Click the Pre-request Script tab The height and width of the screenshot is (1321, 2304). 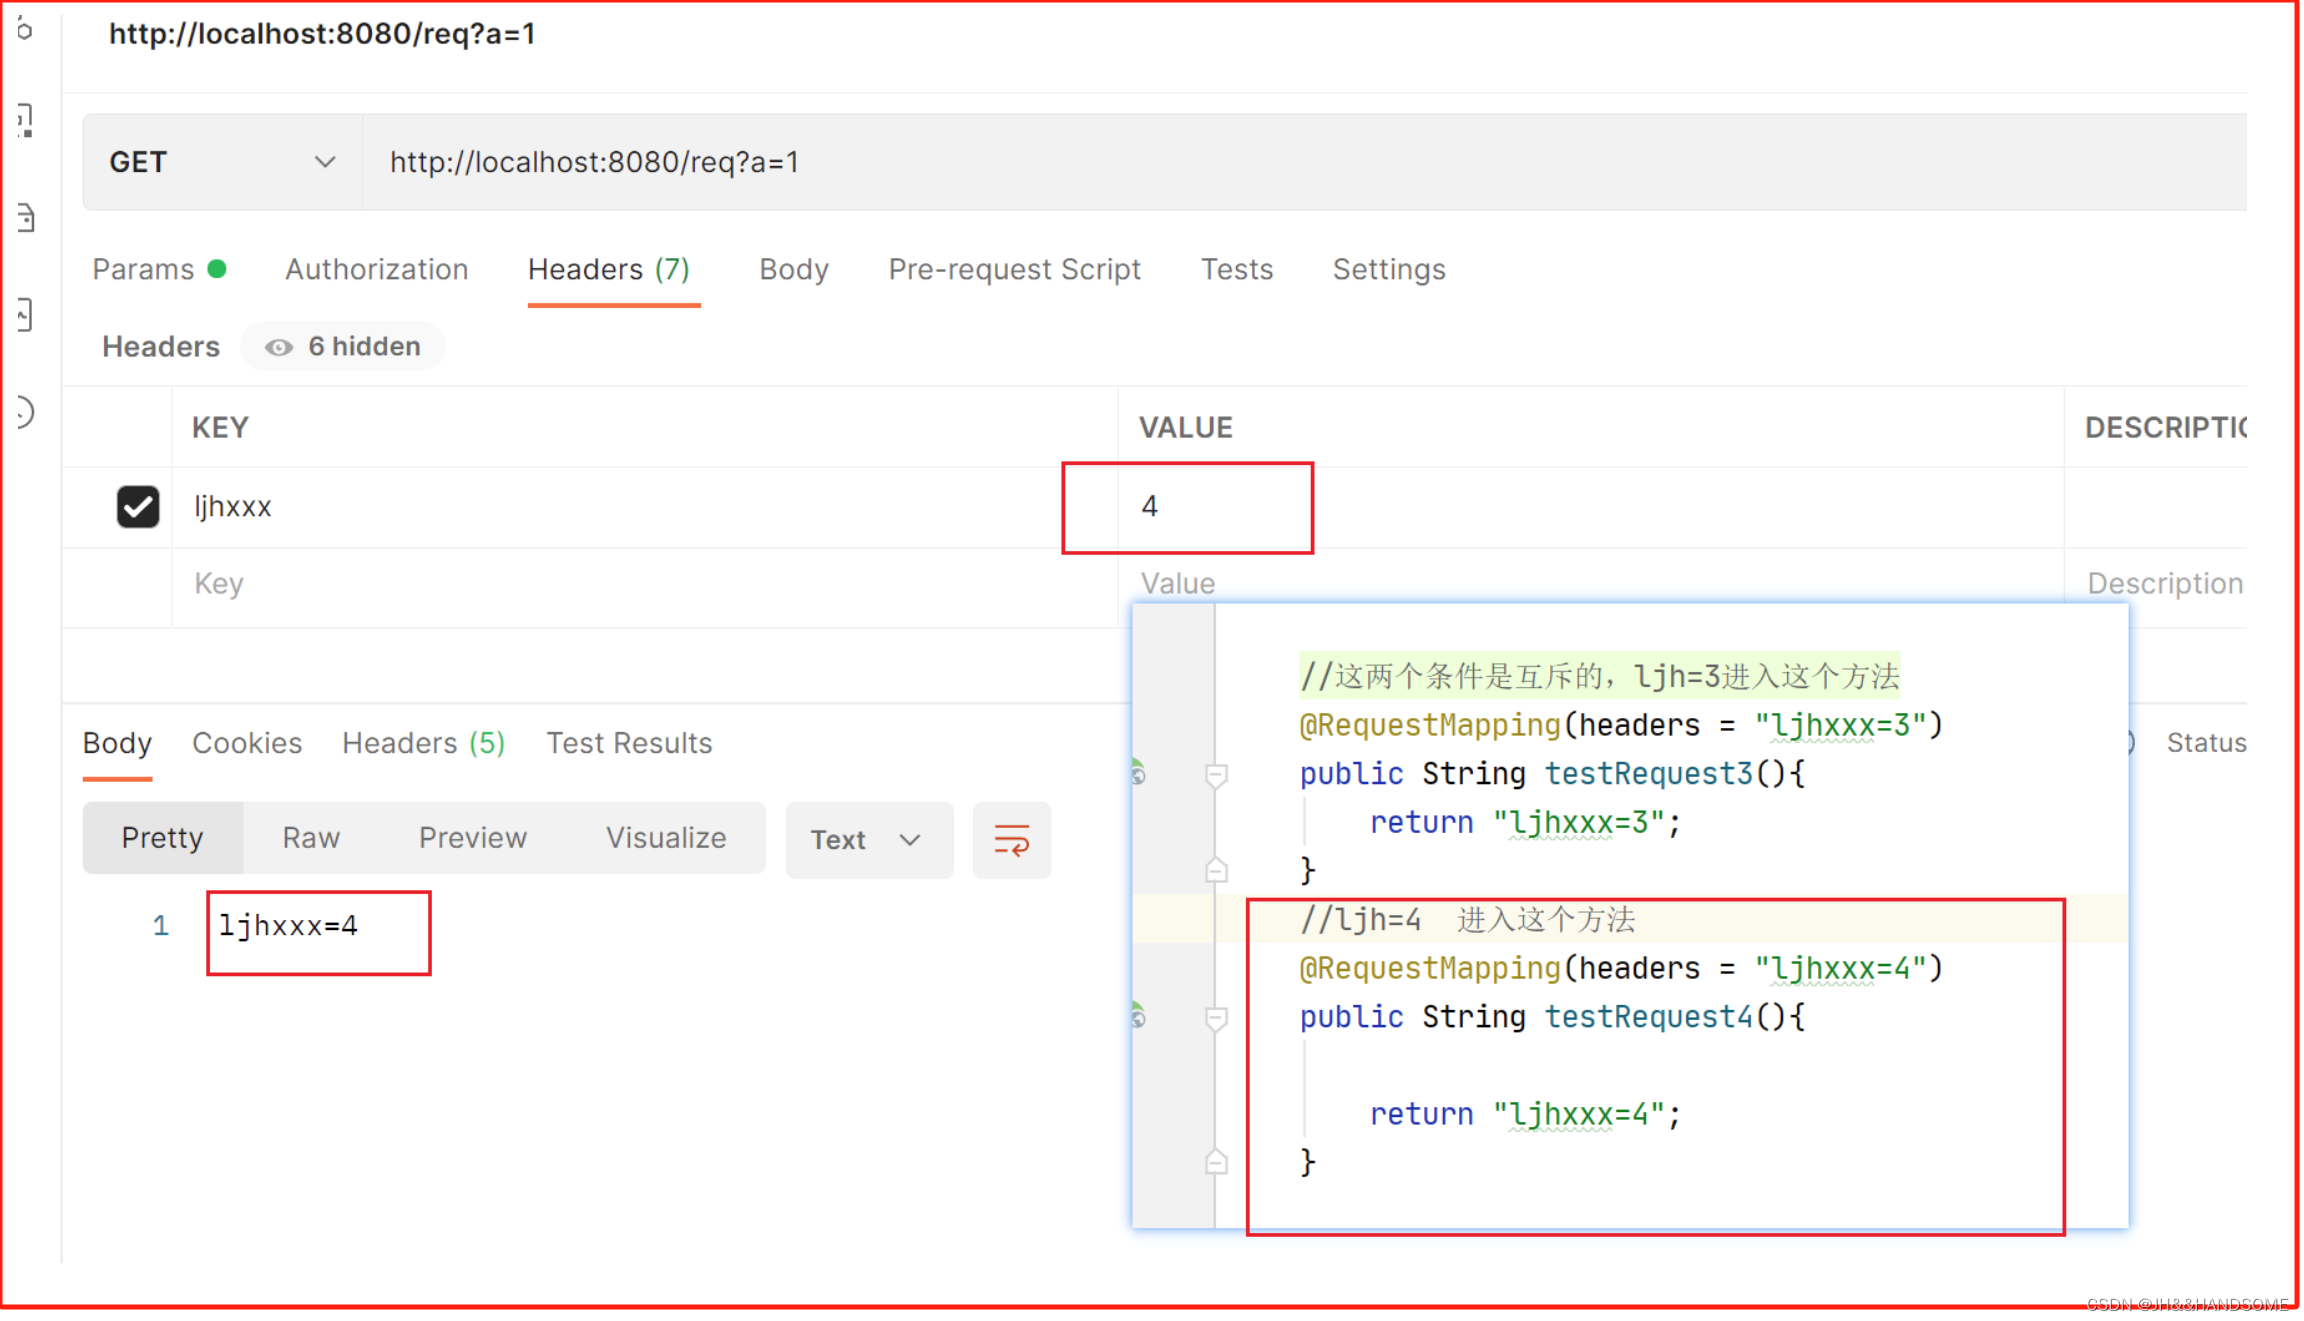(1013, 269)
